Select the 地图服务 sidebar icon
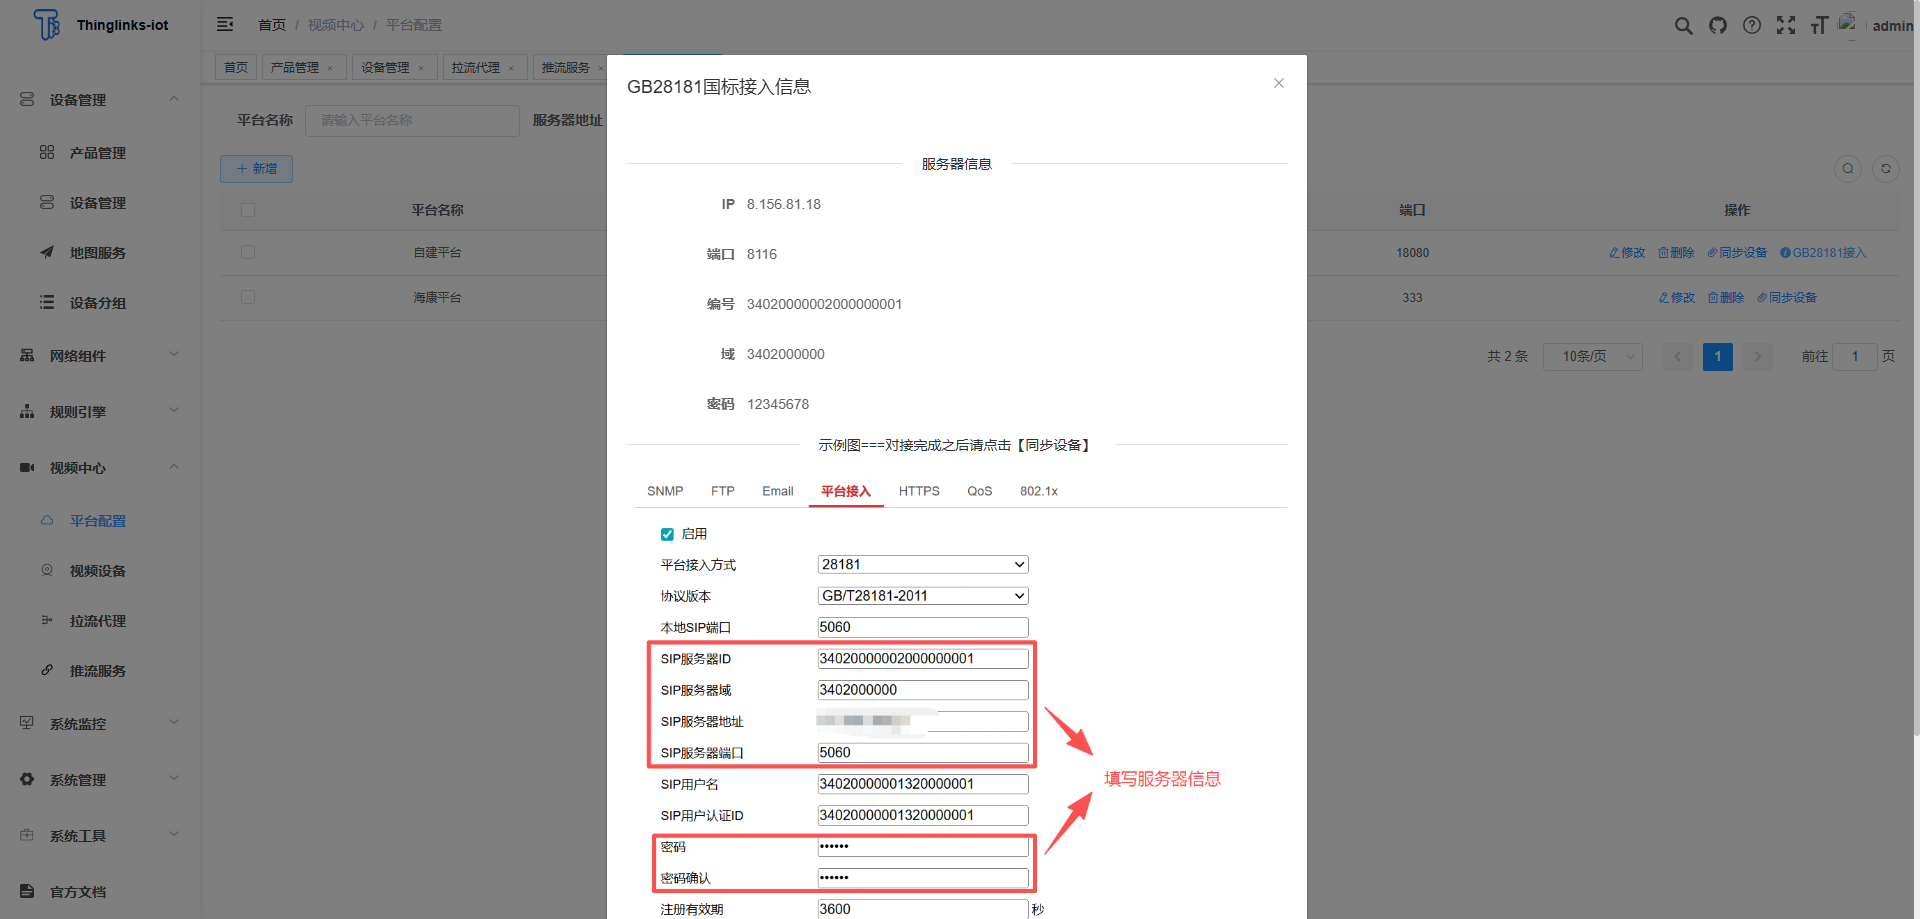Viewport: 1920px width, 919px height. tap(47, 252)
